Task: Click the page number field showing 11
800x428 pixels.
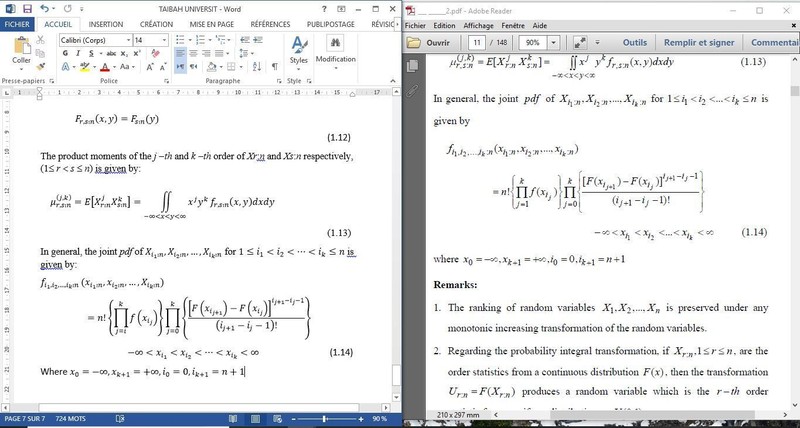Action: pyautogui.click(x=477, y=43)
